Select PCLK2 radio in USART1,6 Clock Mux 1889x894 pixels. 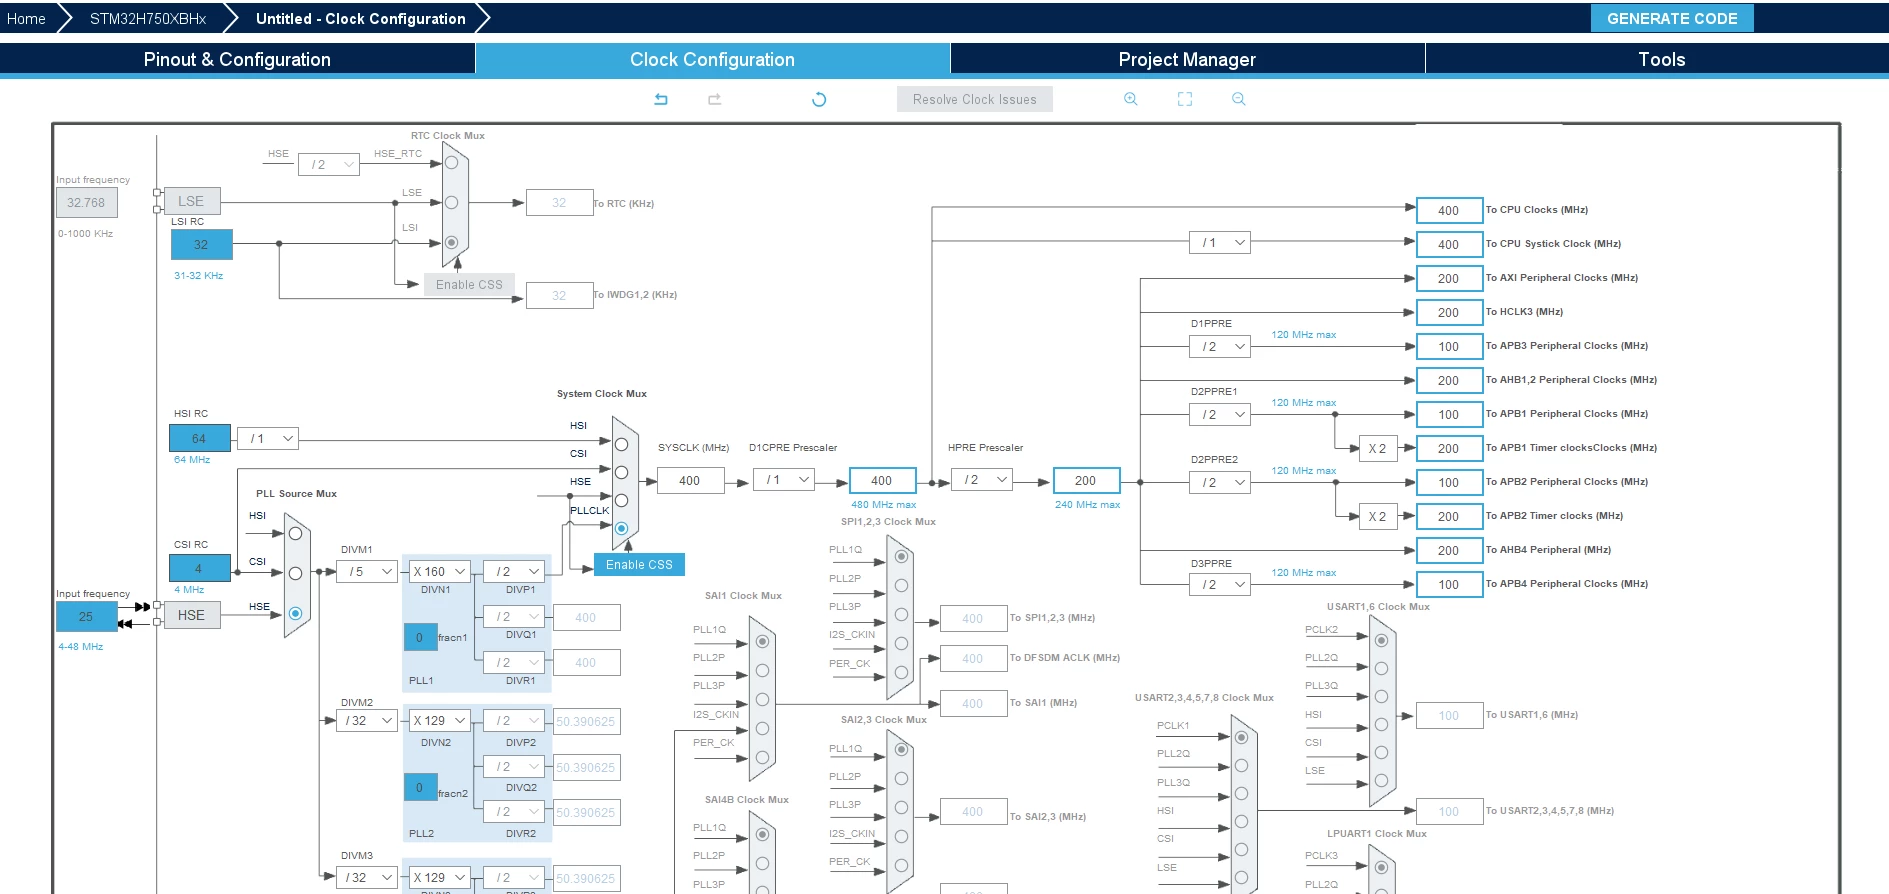[1381, 640]
